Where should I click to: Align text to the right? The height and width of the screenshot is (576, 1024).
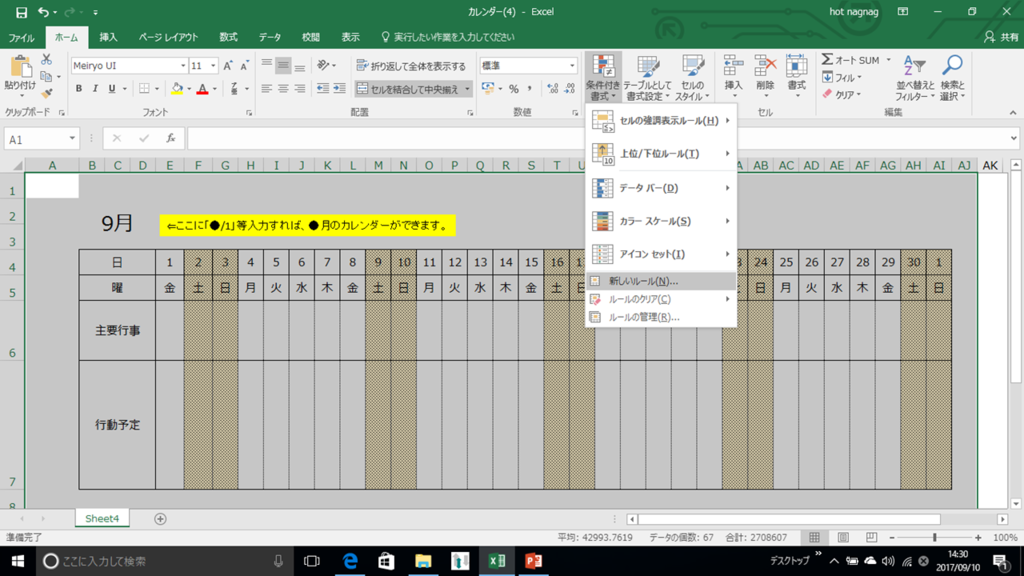pos(300,88)
